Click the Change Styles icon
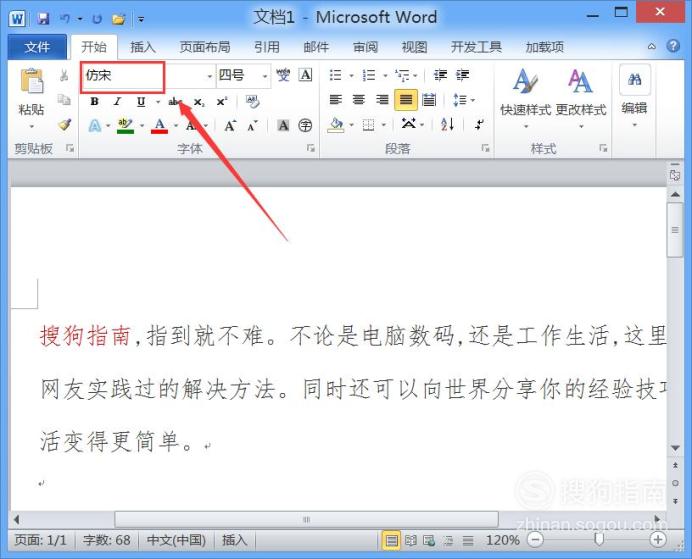The height and width of the screenshot is (559, 692). coord(580,81)
